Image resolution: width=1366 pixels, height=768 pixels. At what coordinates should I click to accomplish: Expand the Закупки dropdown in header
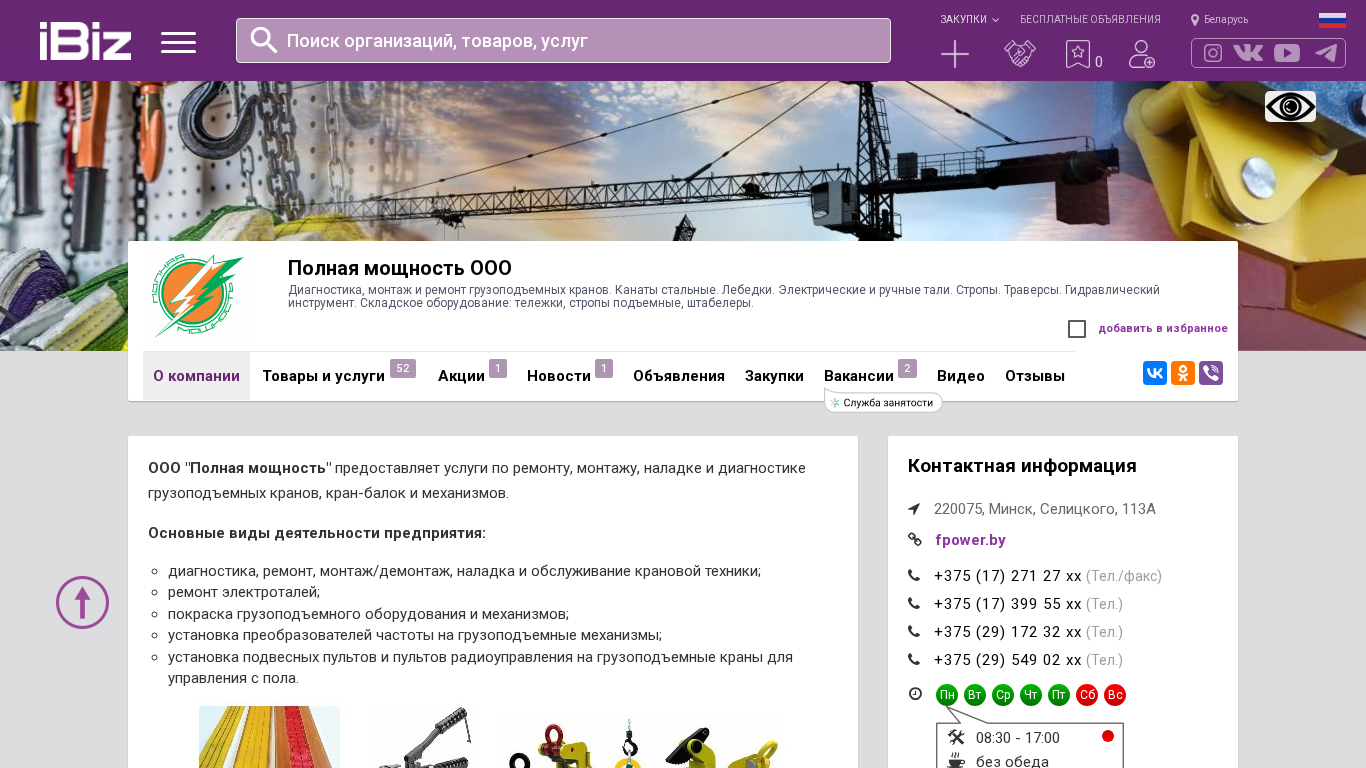point(969,20)
